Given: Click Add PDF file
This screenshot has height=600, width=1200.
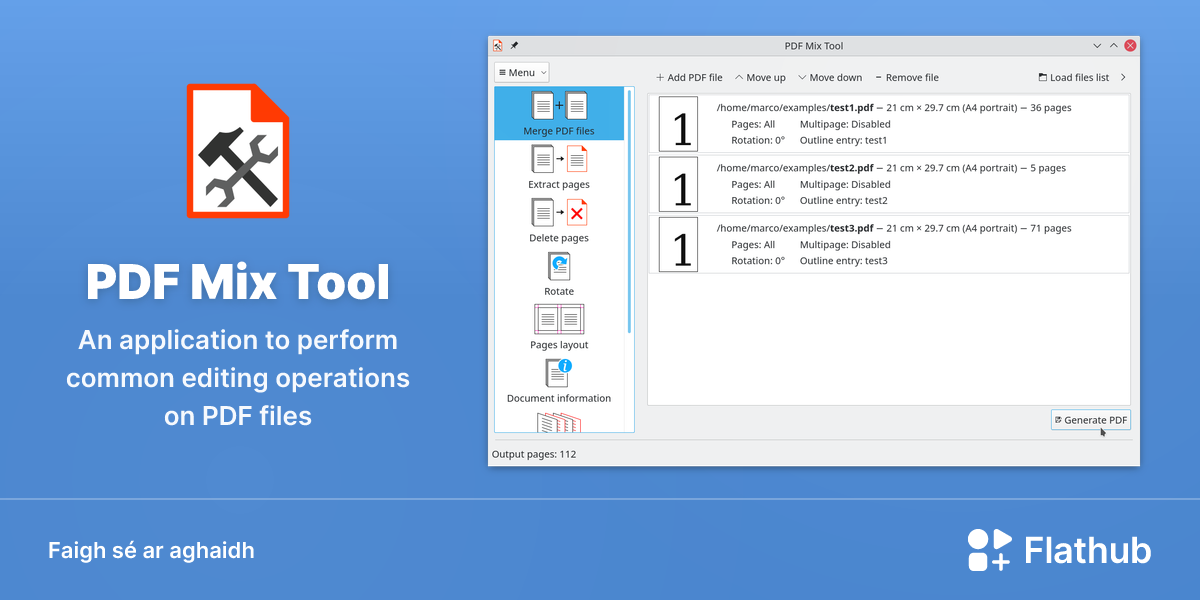Looking at the screenshot, I should tap(689, 77).
